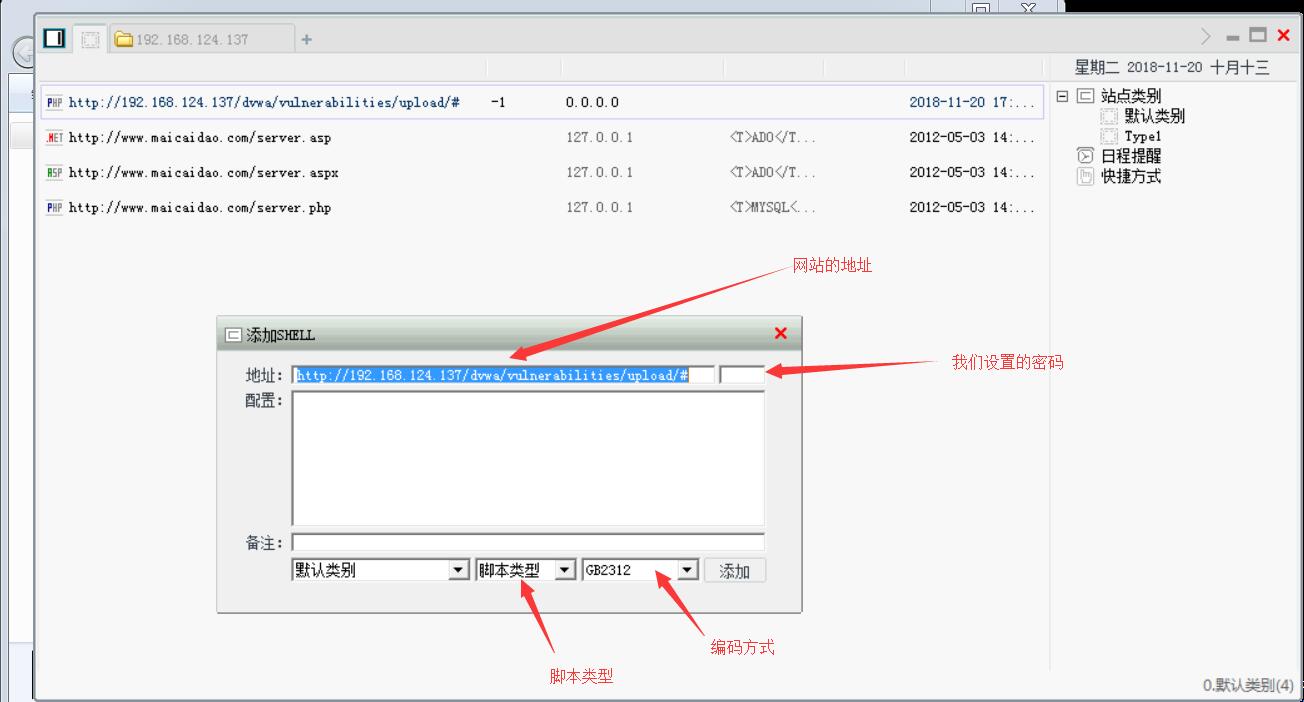Click the 添加SHELL dialog title icon
Image resolution: width=1304 pixels, height=702 pixels.
tap(233, 335)
